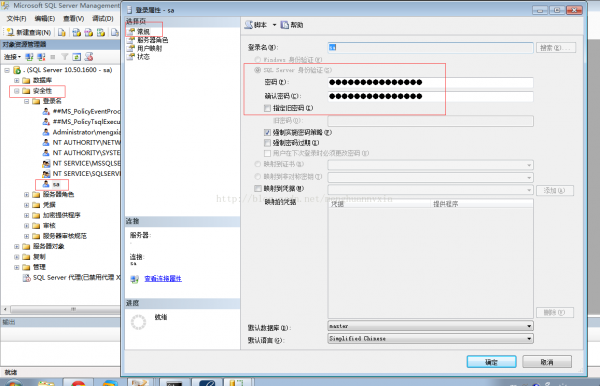Viewport: 600px width, 386px height.
Task: Click the Analysis Services XMLA query toolbar icon
Action: tap(101, 33)
